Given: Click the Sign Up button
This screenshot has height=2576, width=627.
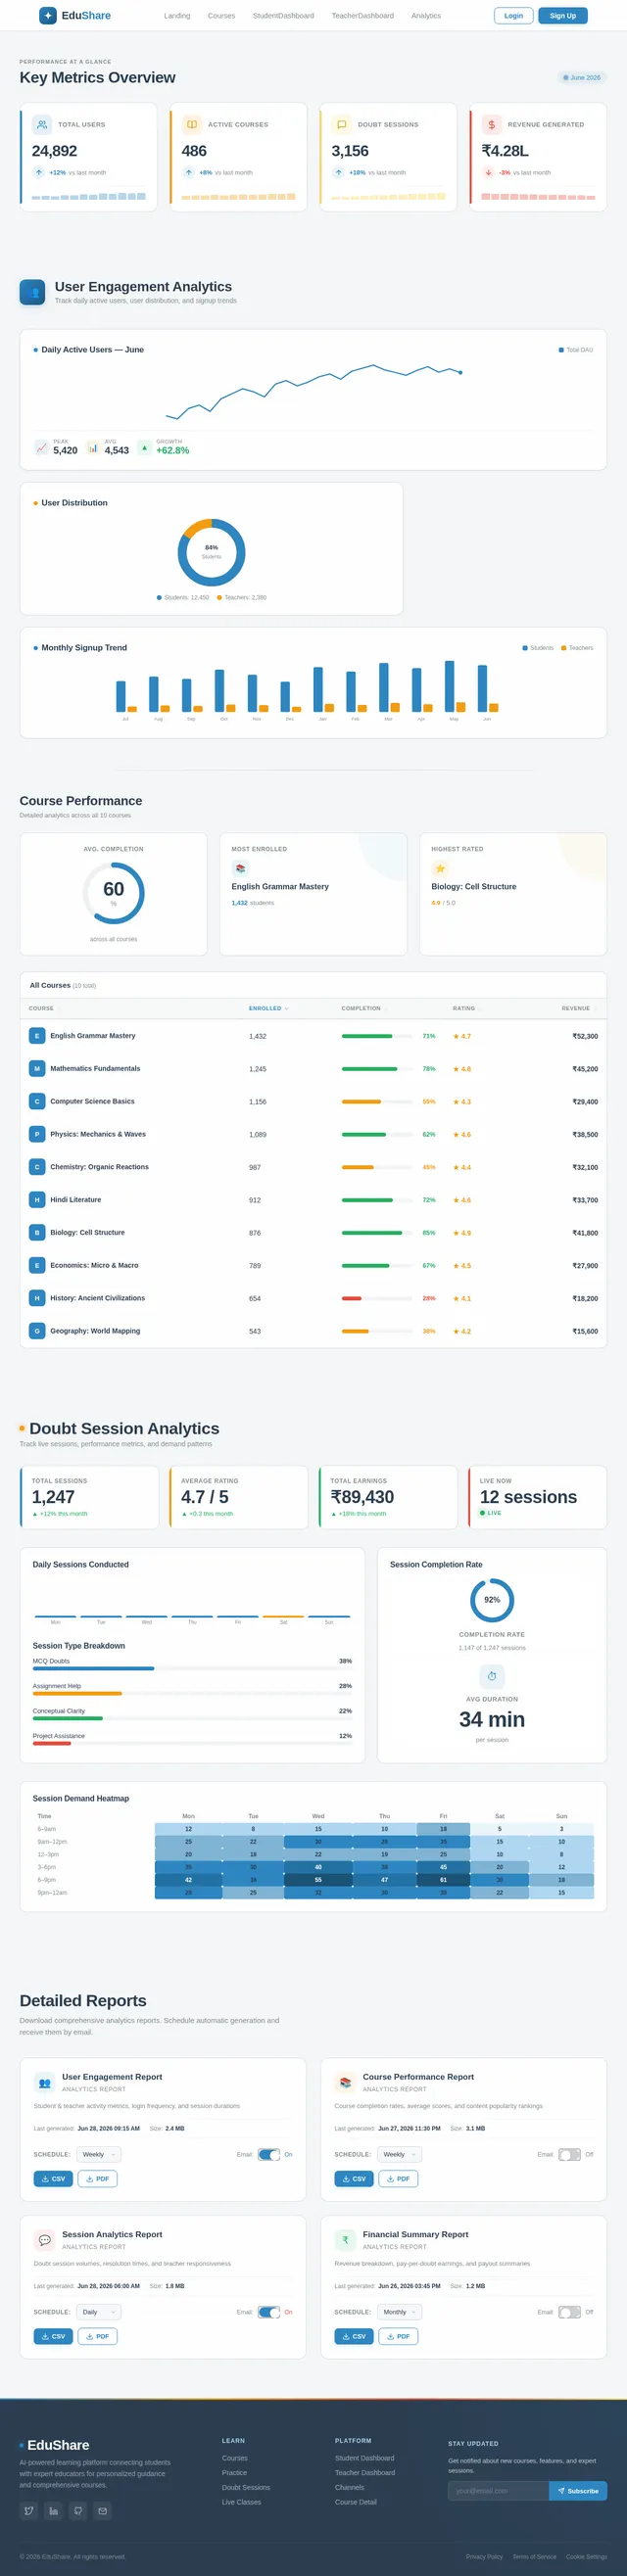Looking at the screenshot, I should [x=563, y=16].
